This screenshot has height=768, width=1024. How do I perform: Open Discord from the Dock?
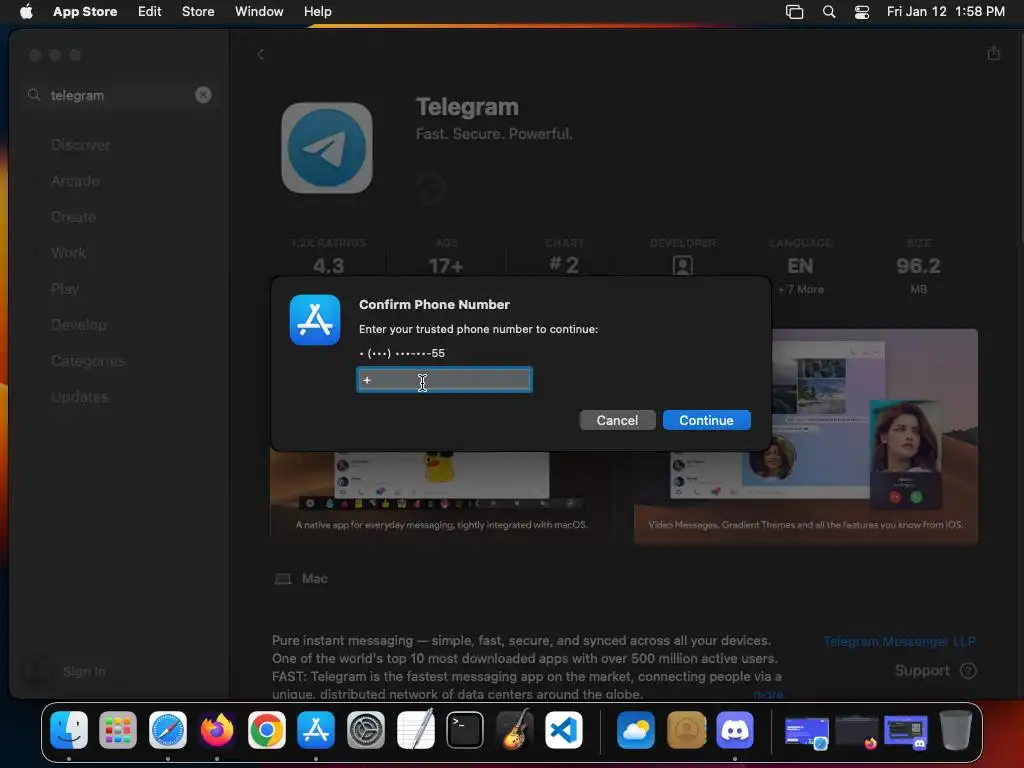pos(735,730)
